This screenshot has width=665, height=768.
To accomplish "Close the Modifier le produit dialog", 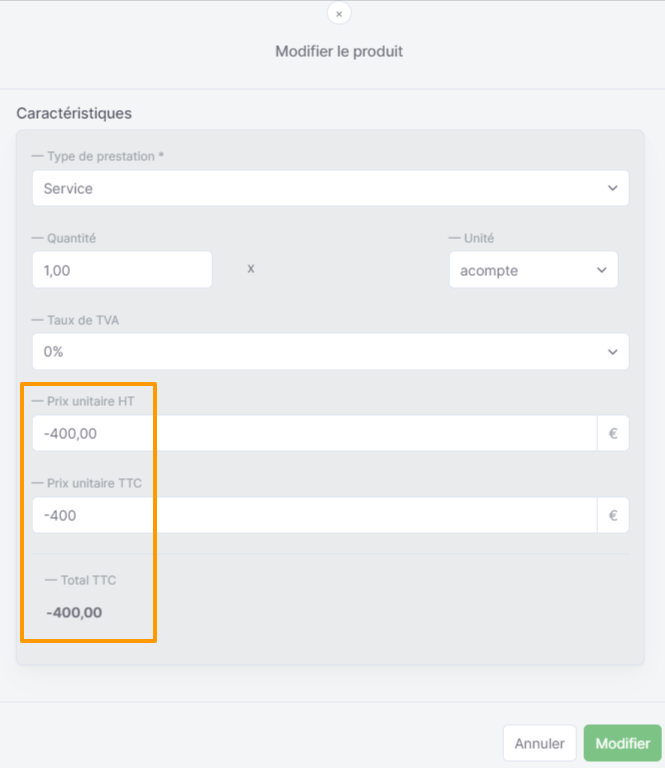I will (339, 14).
